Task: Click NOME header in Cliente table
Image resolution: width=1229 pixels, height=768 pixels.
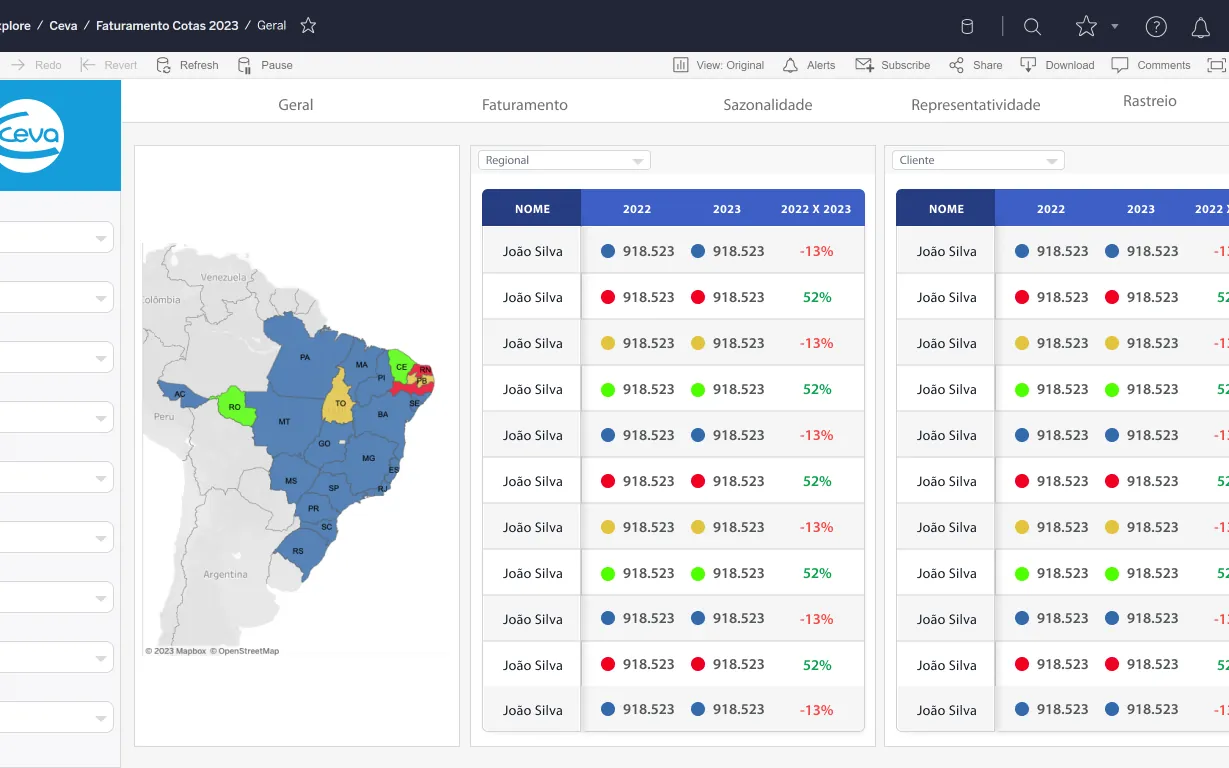Action: tap(946, 209)
